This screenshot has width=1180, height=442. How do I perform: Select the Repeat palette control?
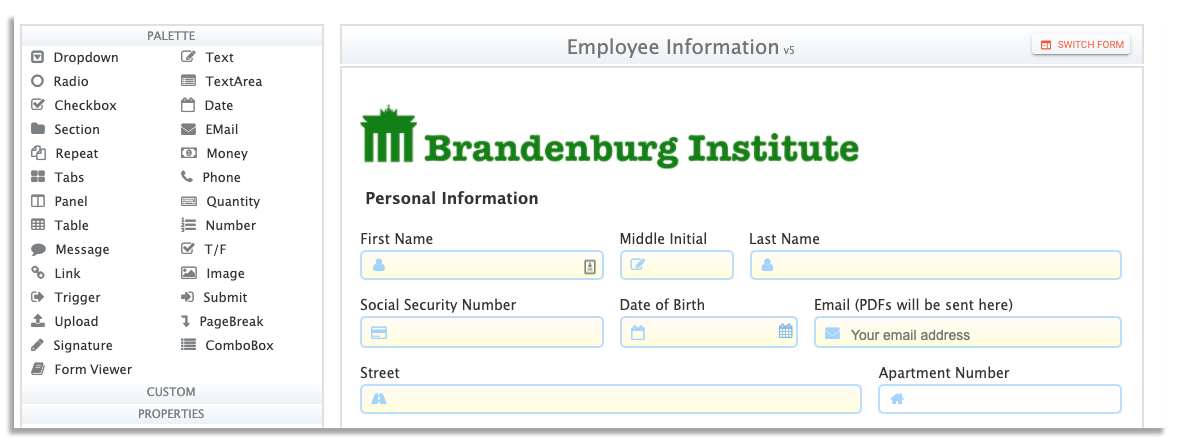[65, 154]
